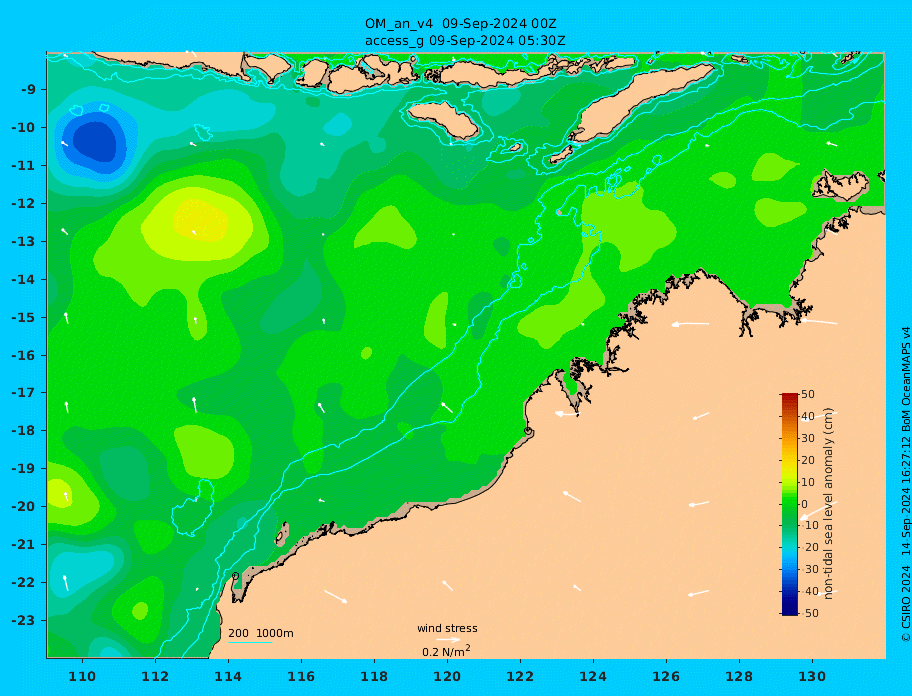
Task: Click the latitude axis label "-18"
Action: [x=23, y=431]
